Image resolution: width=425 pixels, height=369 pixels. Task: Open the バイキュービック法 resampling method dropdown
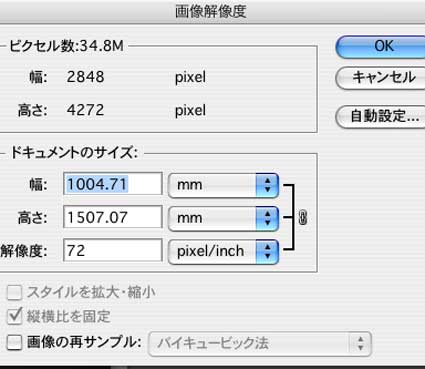pos(260,343)
